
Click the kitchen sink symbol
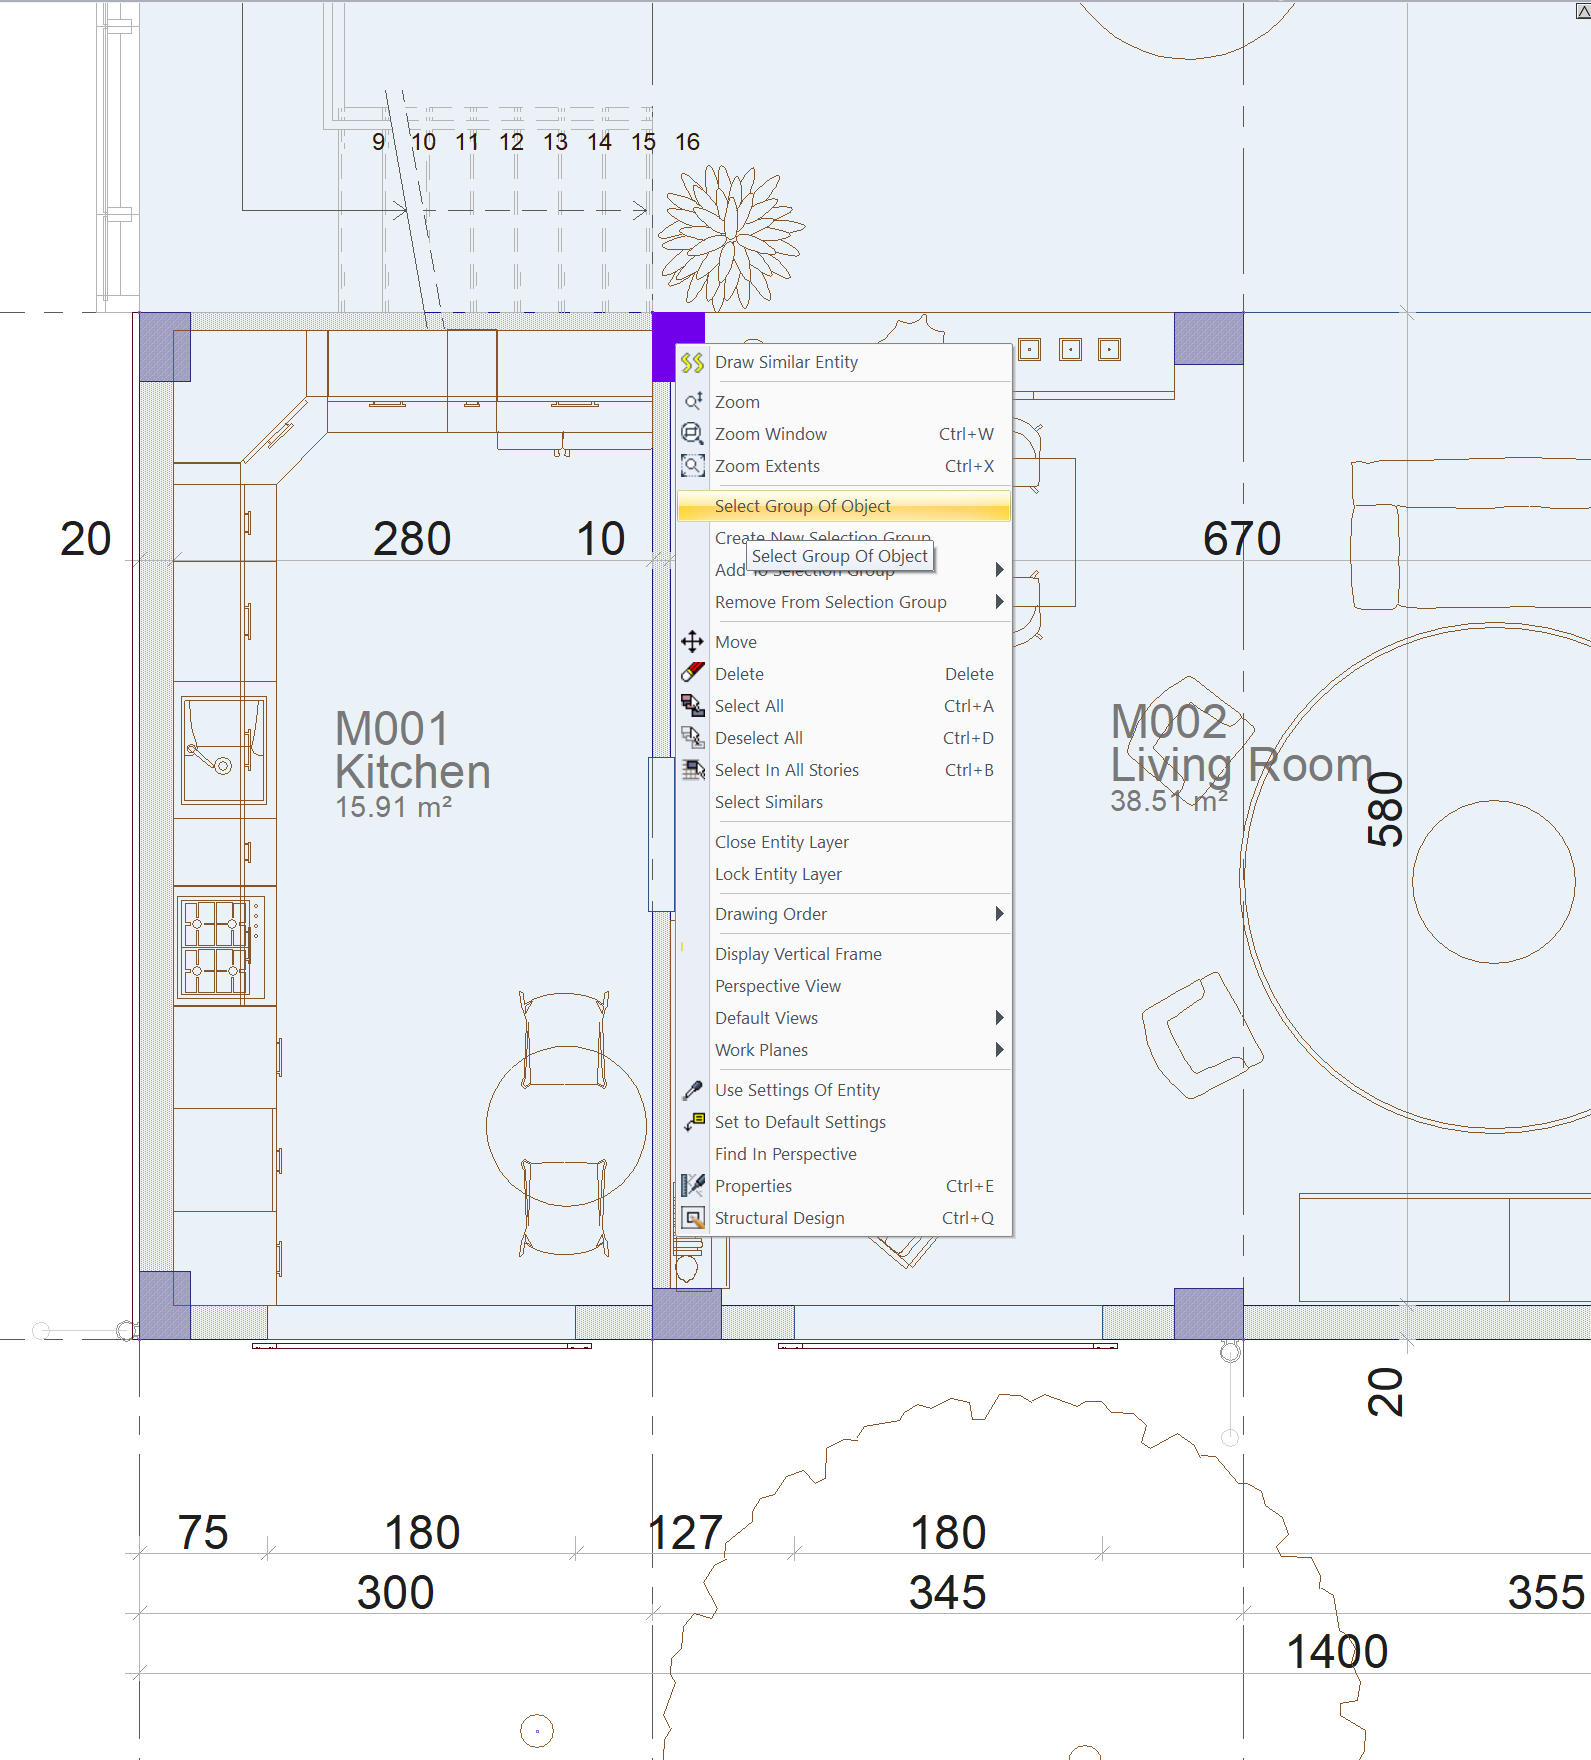click(224, 751)
